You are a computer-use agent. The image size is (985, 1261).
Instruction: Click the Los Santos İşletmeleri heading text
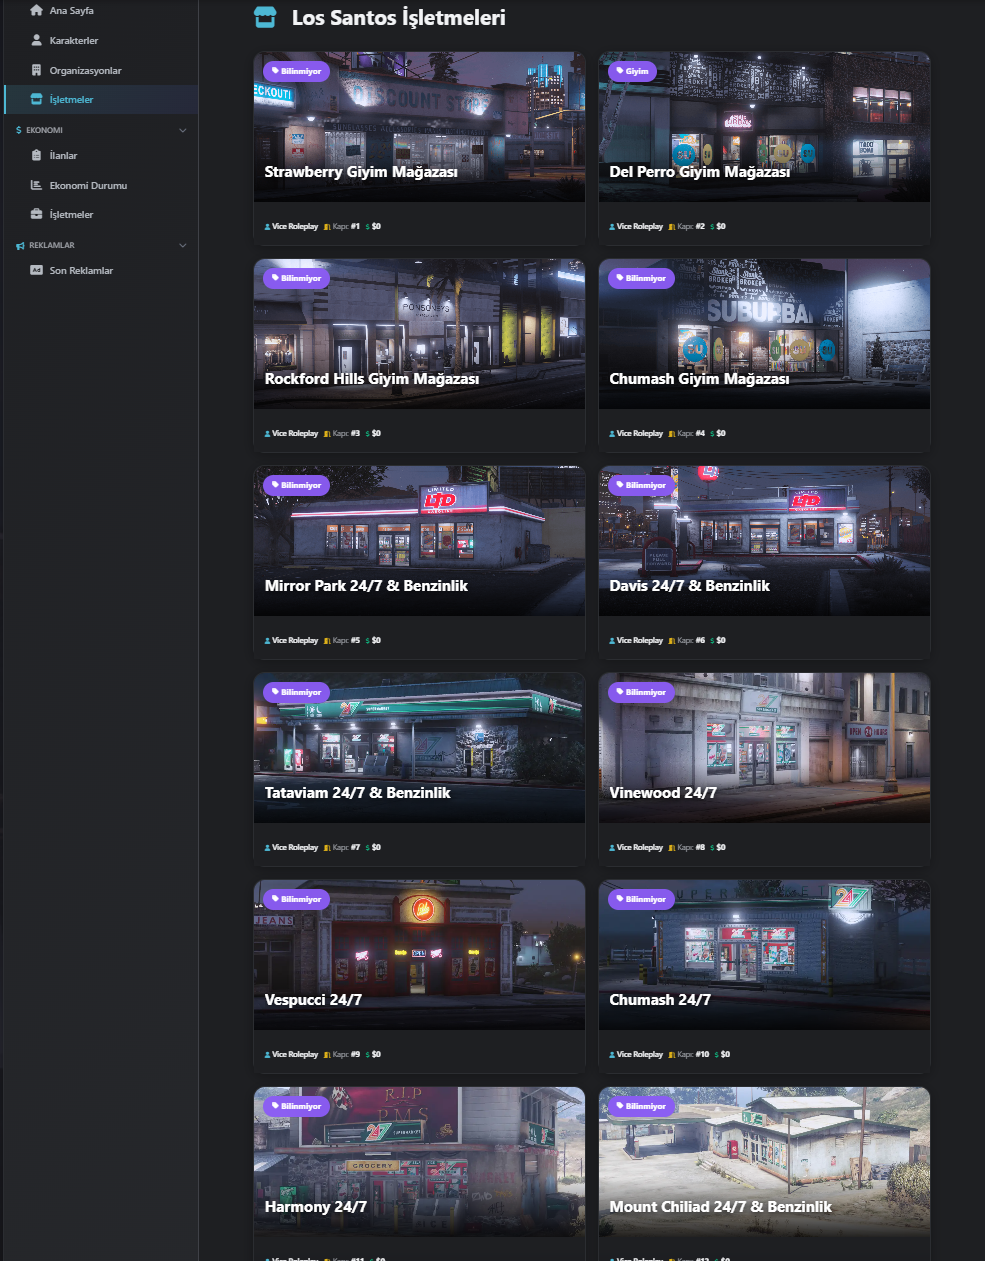pos(399,18)
